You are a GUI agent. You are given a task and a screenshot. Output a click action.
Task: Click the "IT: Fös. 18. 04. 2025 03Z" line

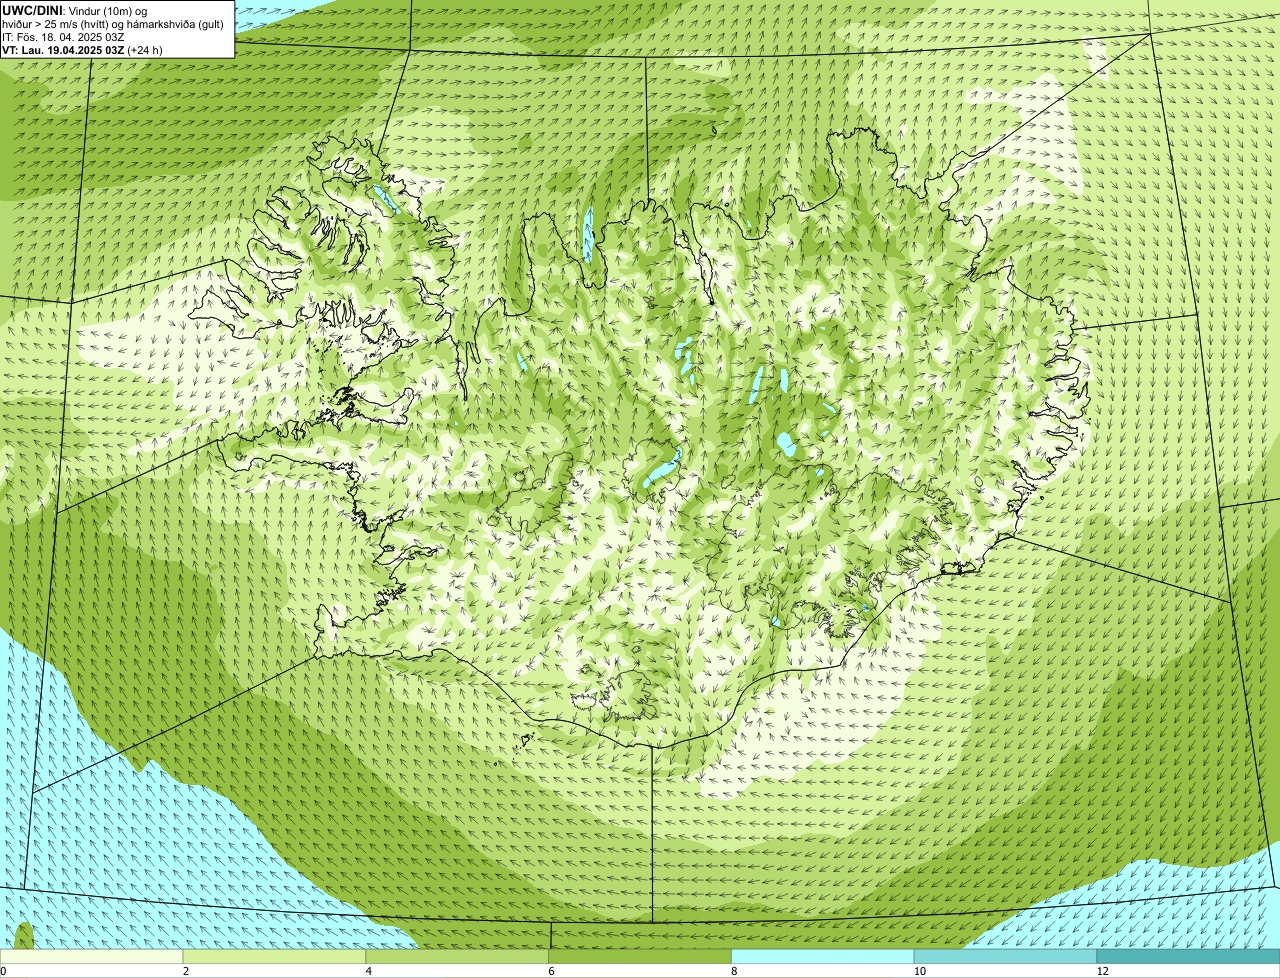(63, 36)
